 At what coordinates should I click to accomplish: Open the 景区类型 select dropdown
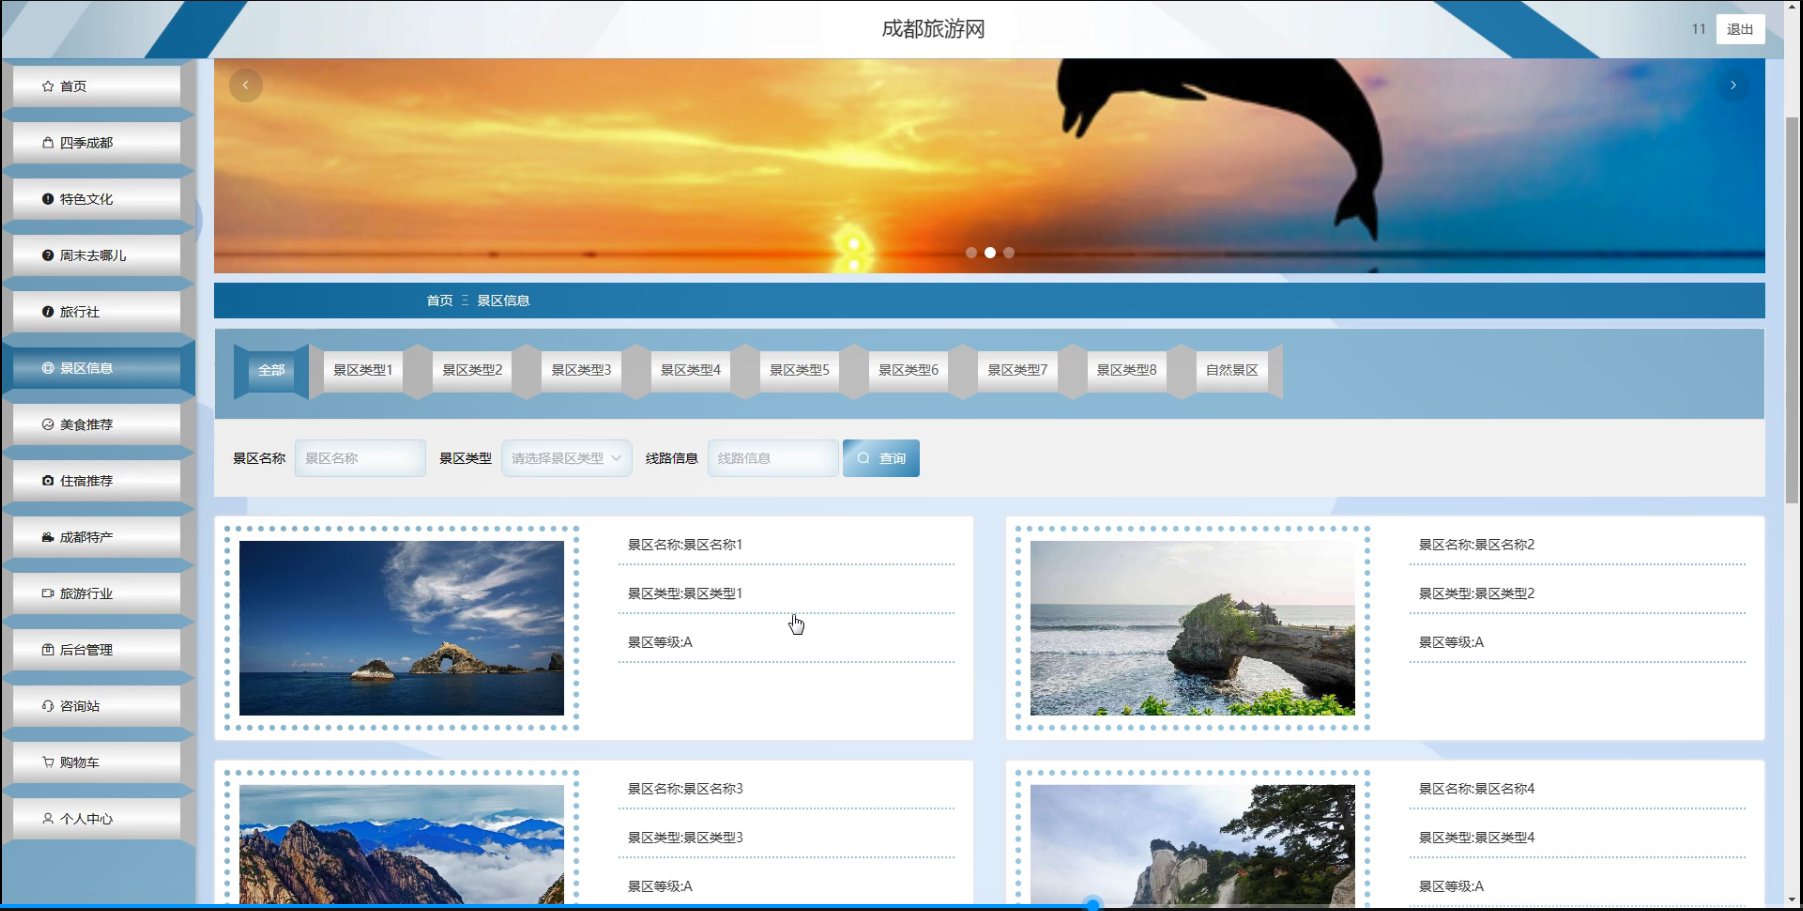click(x=566, y=458)
